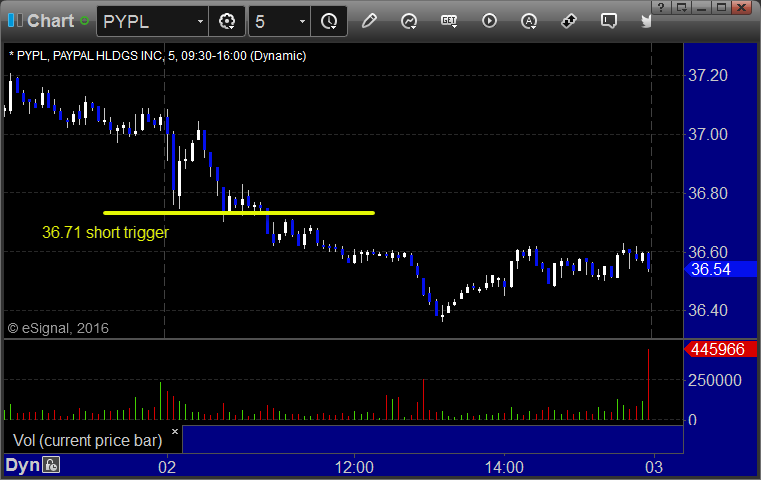Open the chart studies icon
This screenshot has width=761, height=480.
click(409, 21)
